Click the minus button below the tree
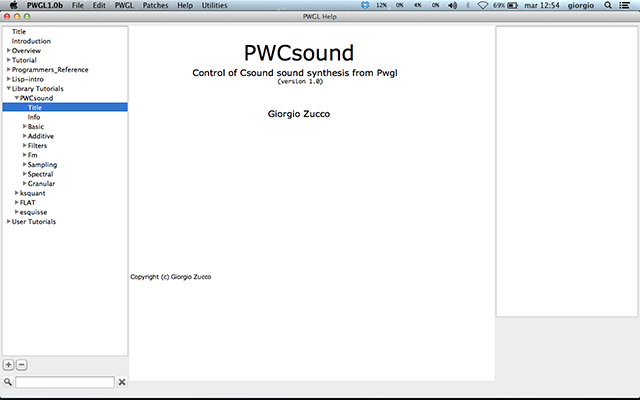Viewport: 640px width, 400px height. click(x=22, y=365)
